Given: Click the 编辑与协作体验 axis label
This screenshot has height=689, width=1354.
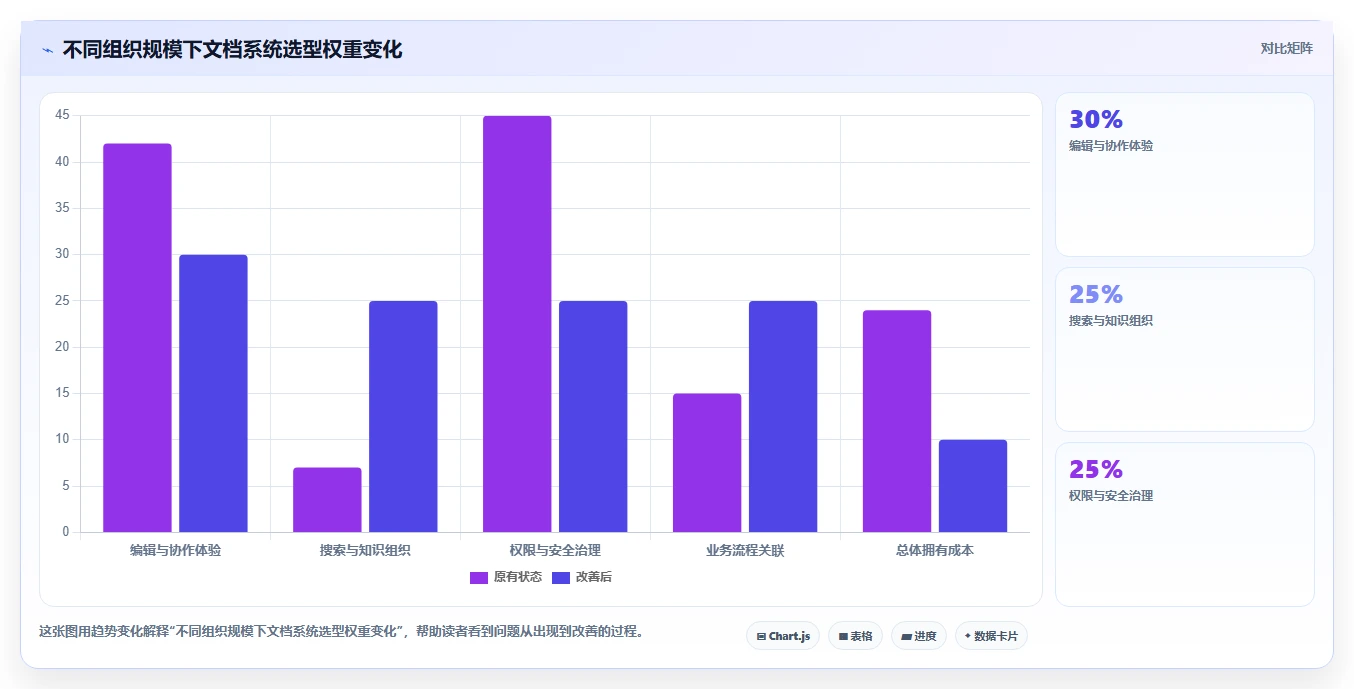Looking at the screenshot, I should tap(175, 550).
